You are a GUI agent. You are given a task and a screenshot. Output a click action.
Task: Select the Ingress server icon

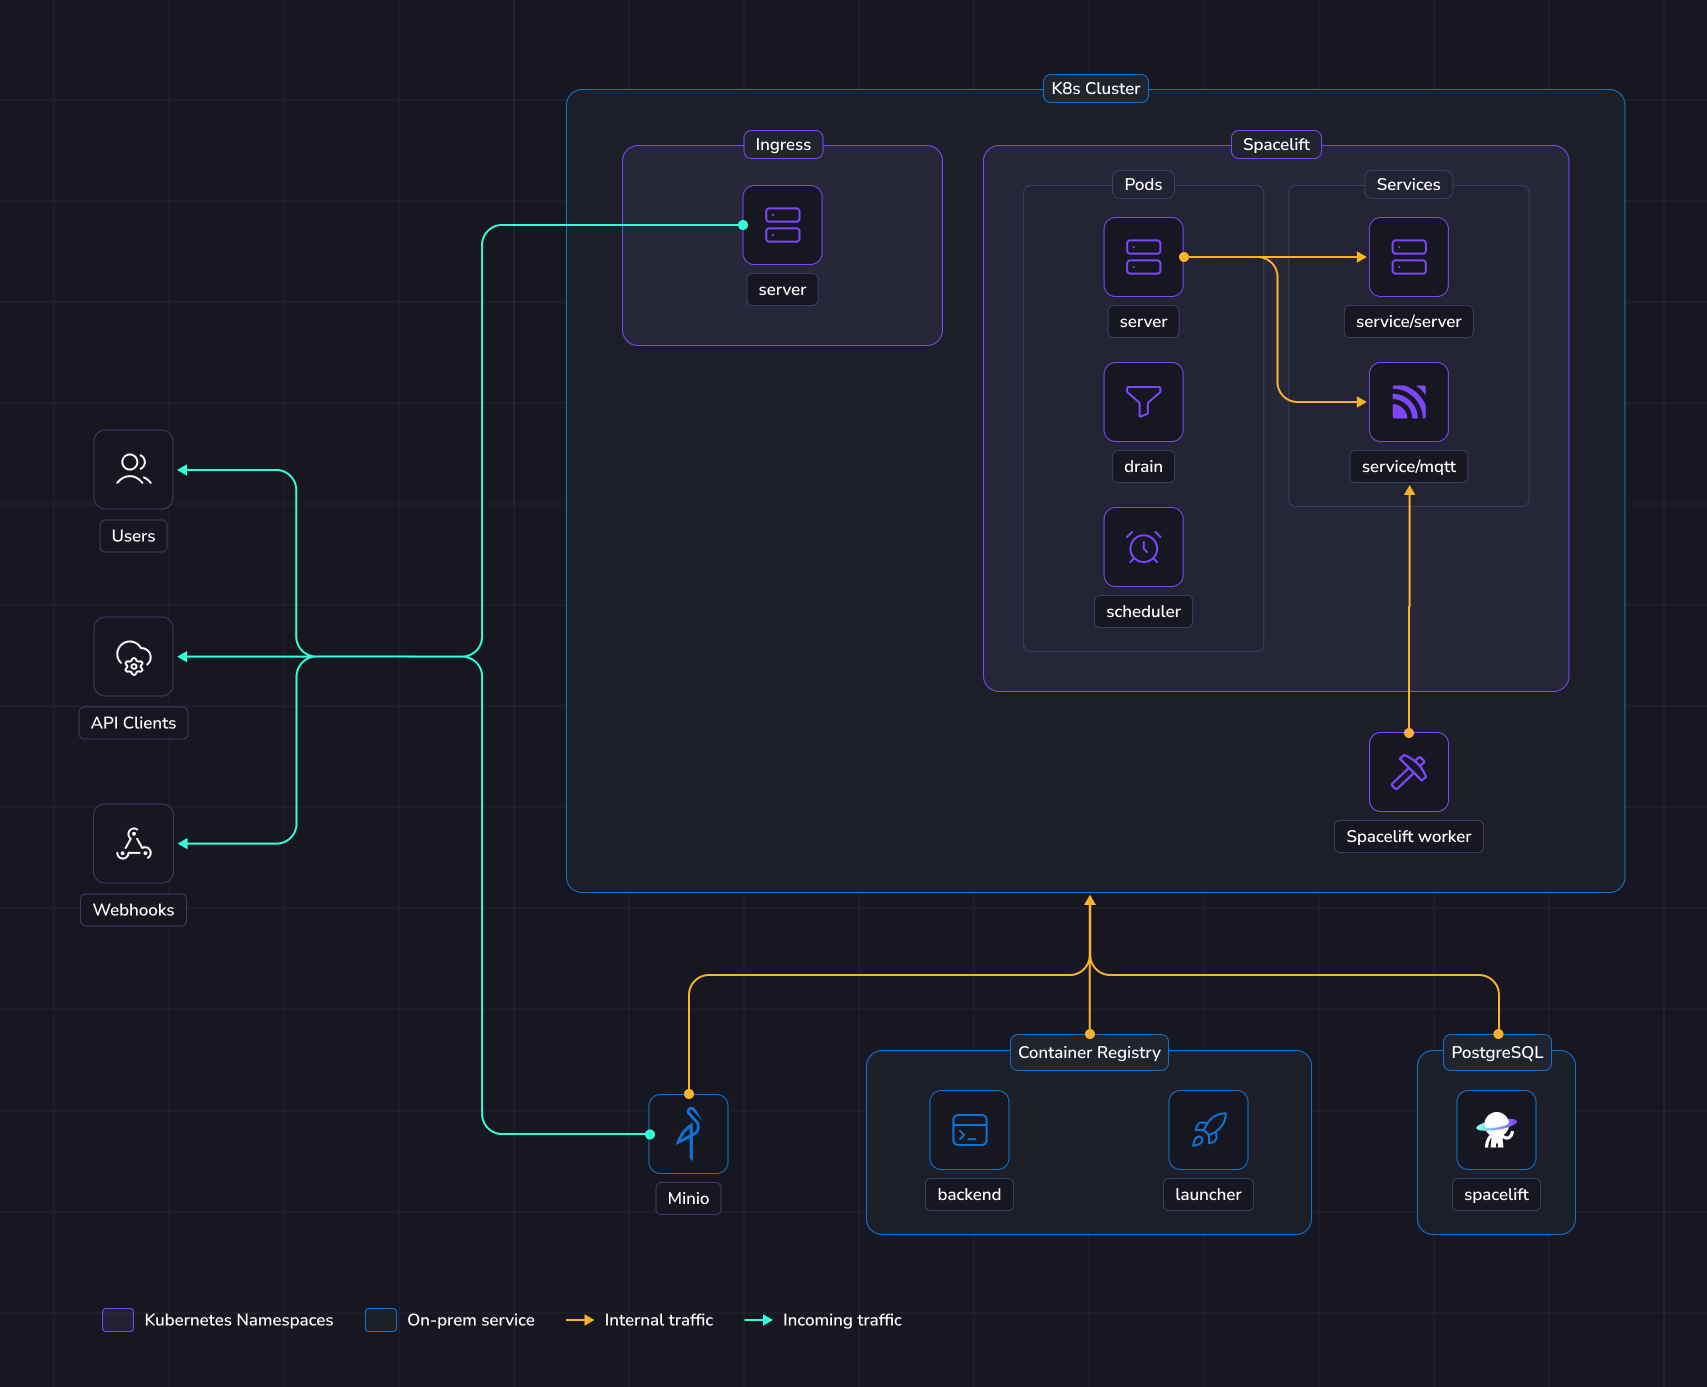[782, 225]
